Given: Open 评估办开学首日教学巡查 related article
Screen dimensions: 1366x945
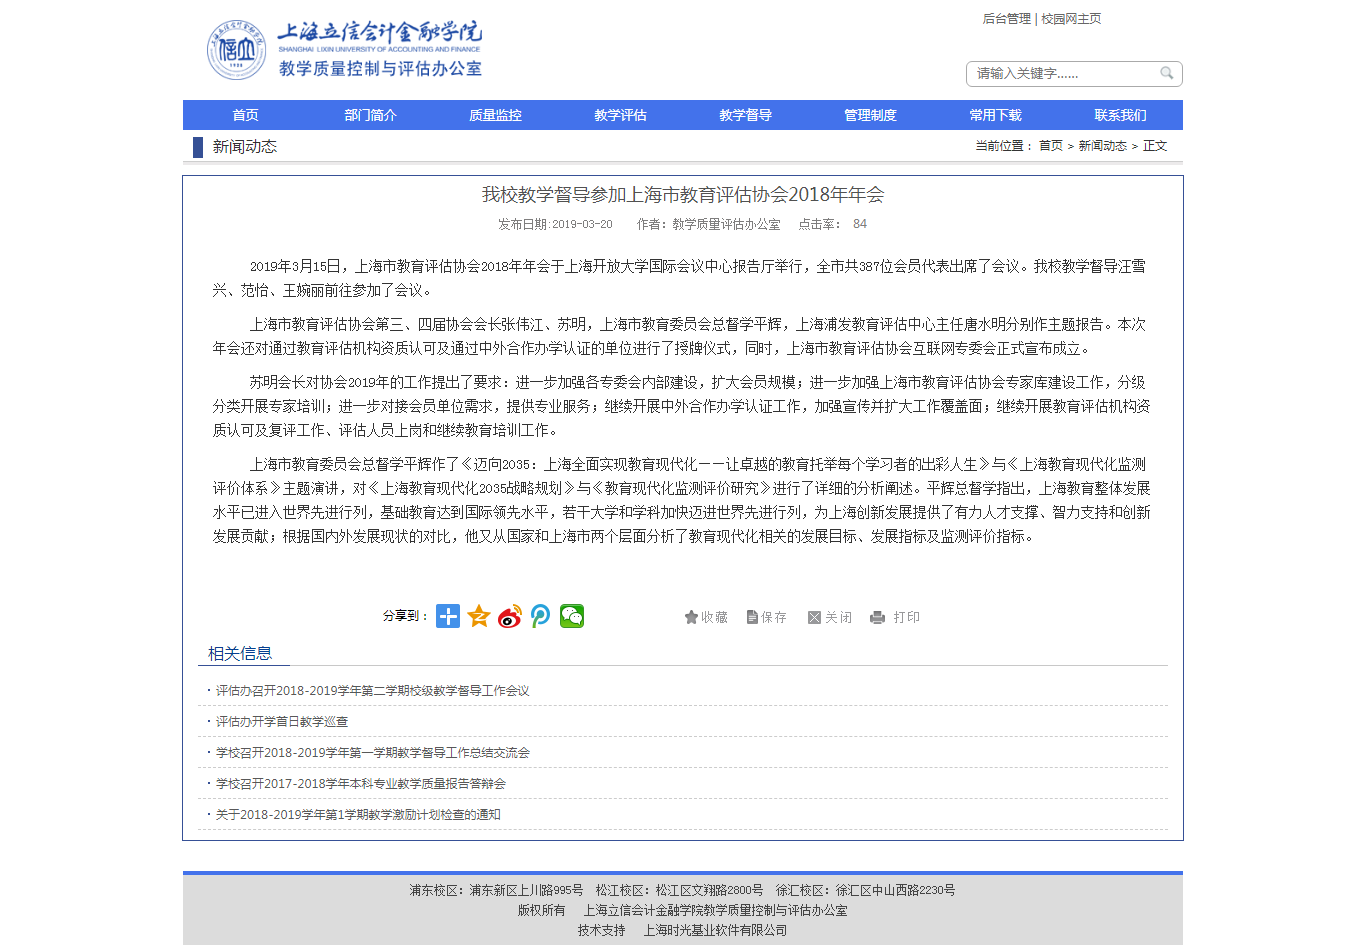Looking at the screenshot, I should [x=282, y=722].
